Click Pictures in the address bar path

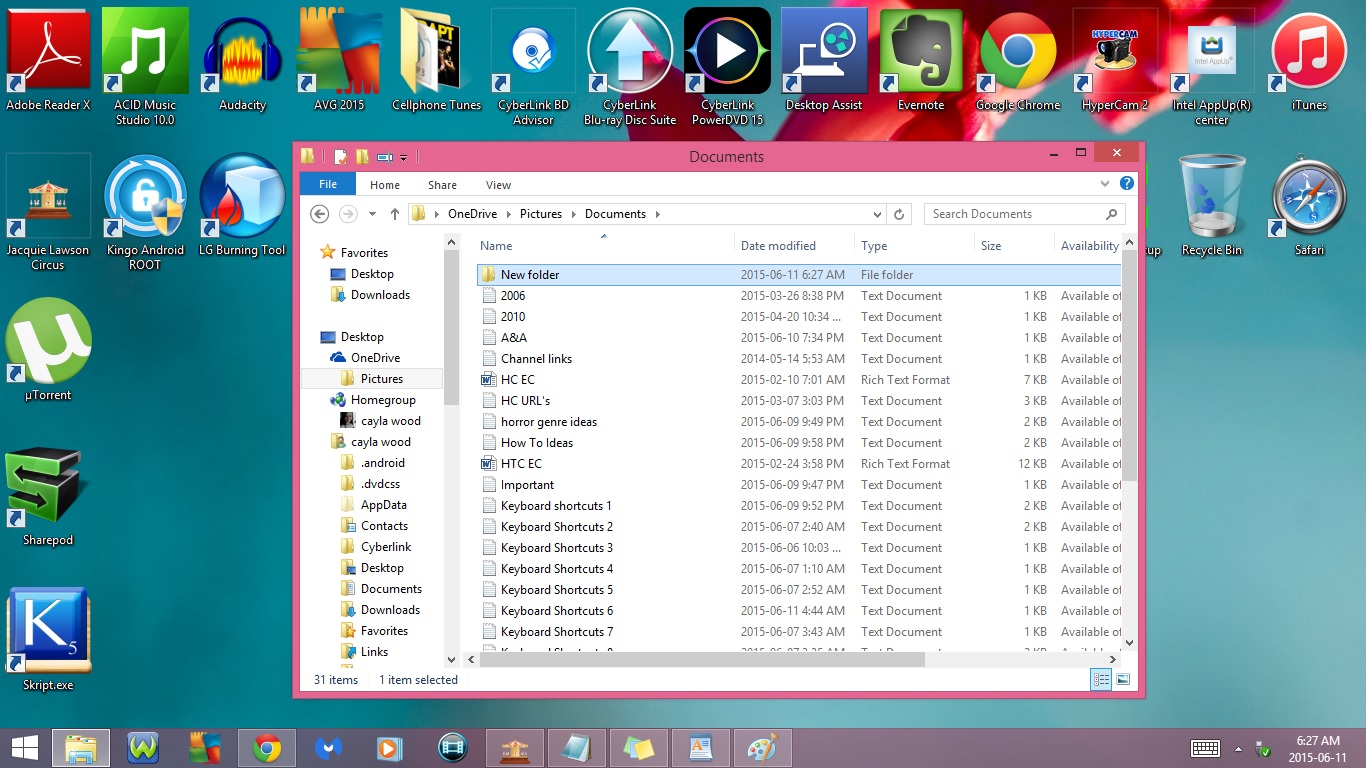pos(540,214)
